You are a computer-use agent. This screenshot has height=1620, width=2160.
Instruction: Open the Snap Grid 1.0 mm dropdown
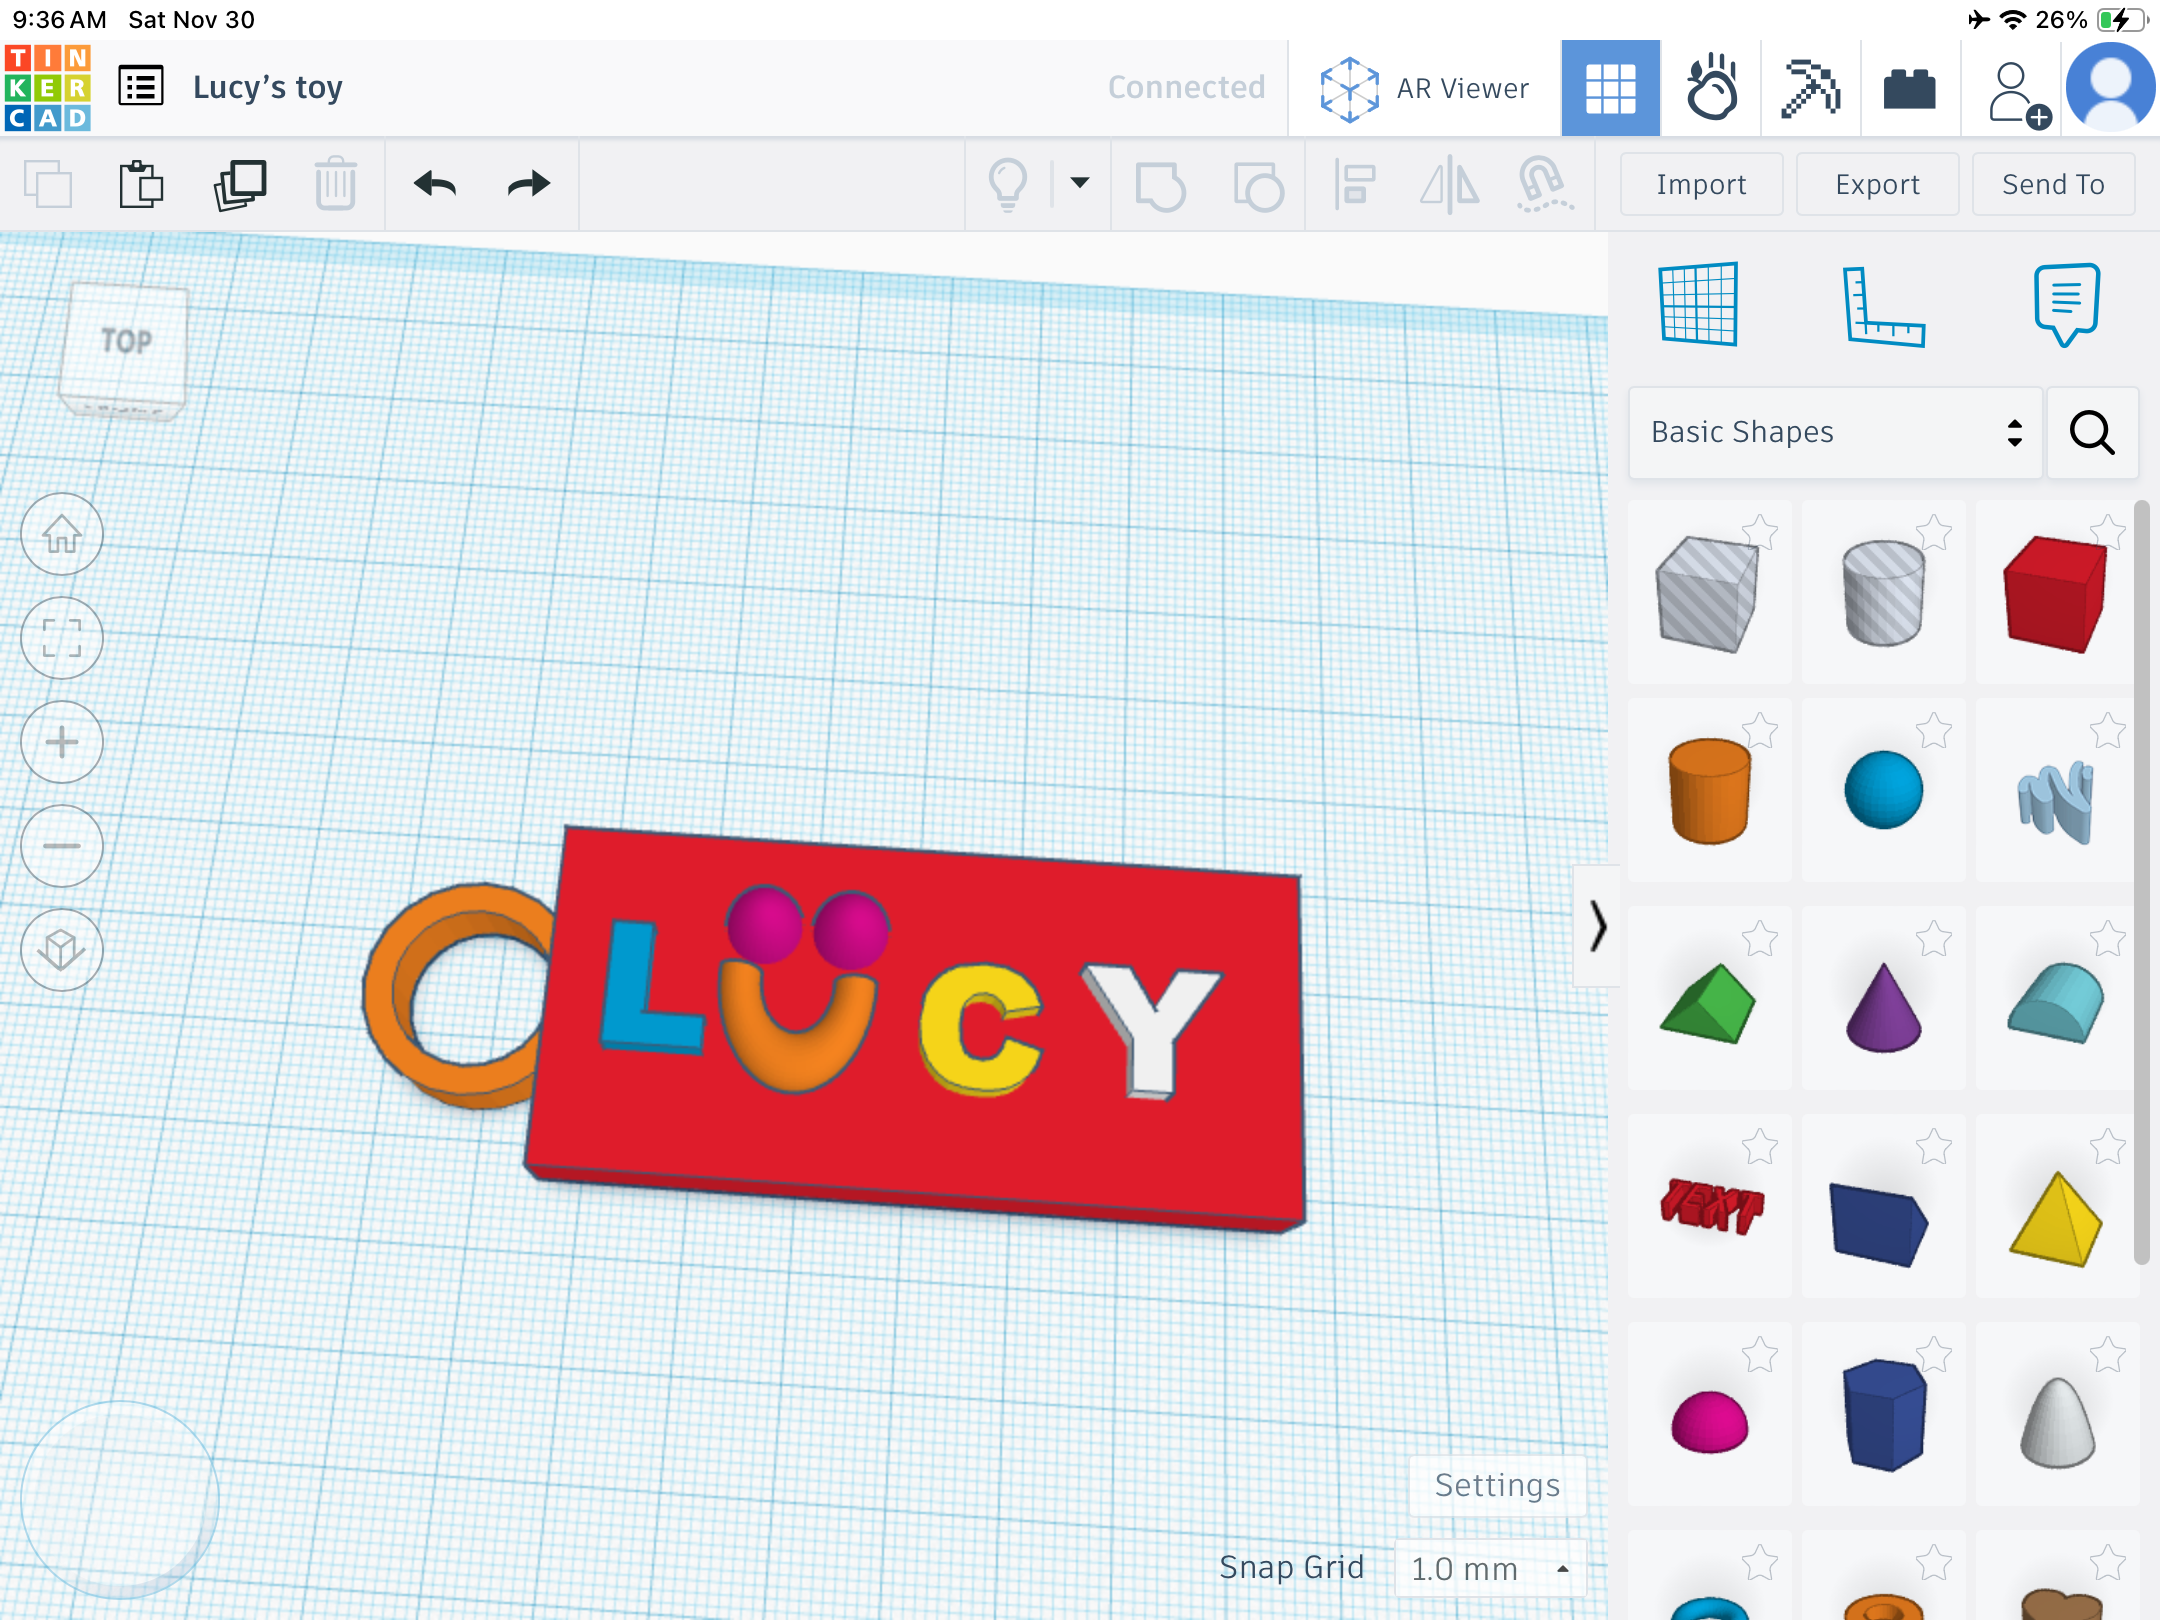[1490, 1568]
